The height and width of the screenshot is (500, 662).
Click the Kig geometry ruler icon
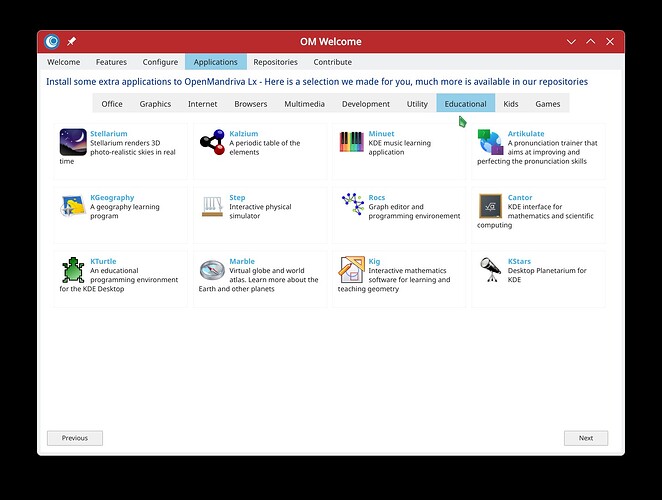click(351, 269)
